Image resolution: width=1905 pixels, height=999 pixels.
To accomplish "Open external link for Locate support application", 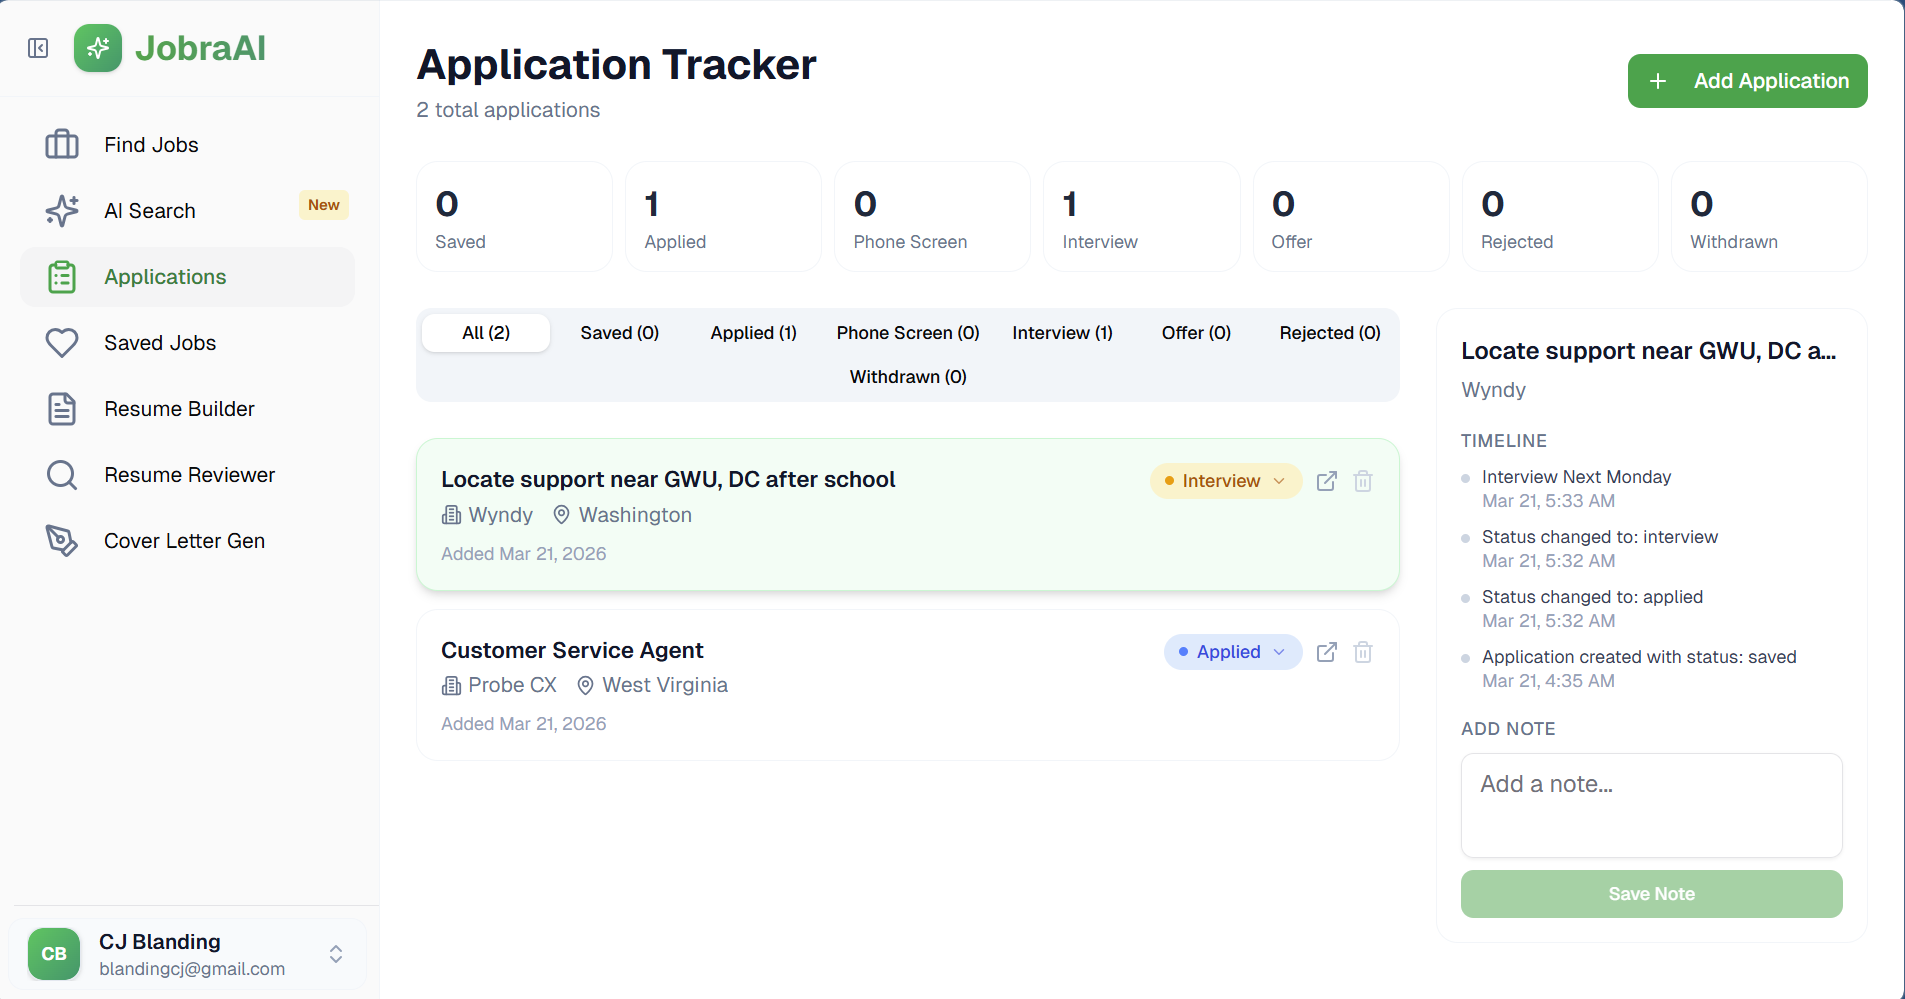I will tap(1327, 481).
